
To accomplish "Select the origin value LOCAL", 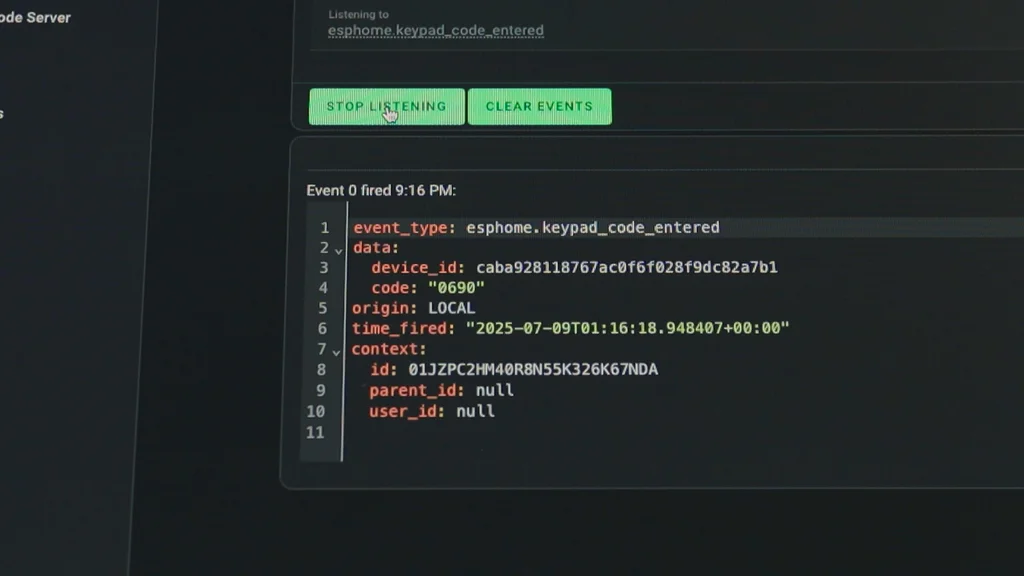I will (451, 308).
